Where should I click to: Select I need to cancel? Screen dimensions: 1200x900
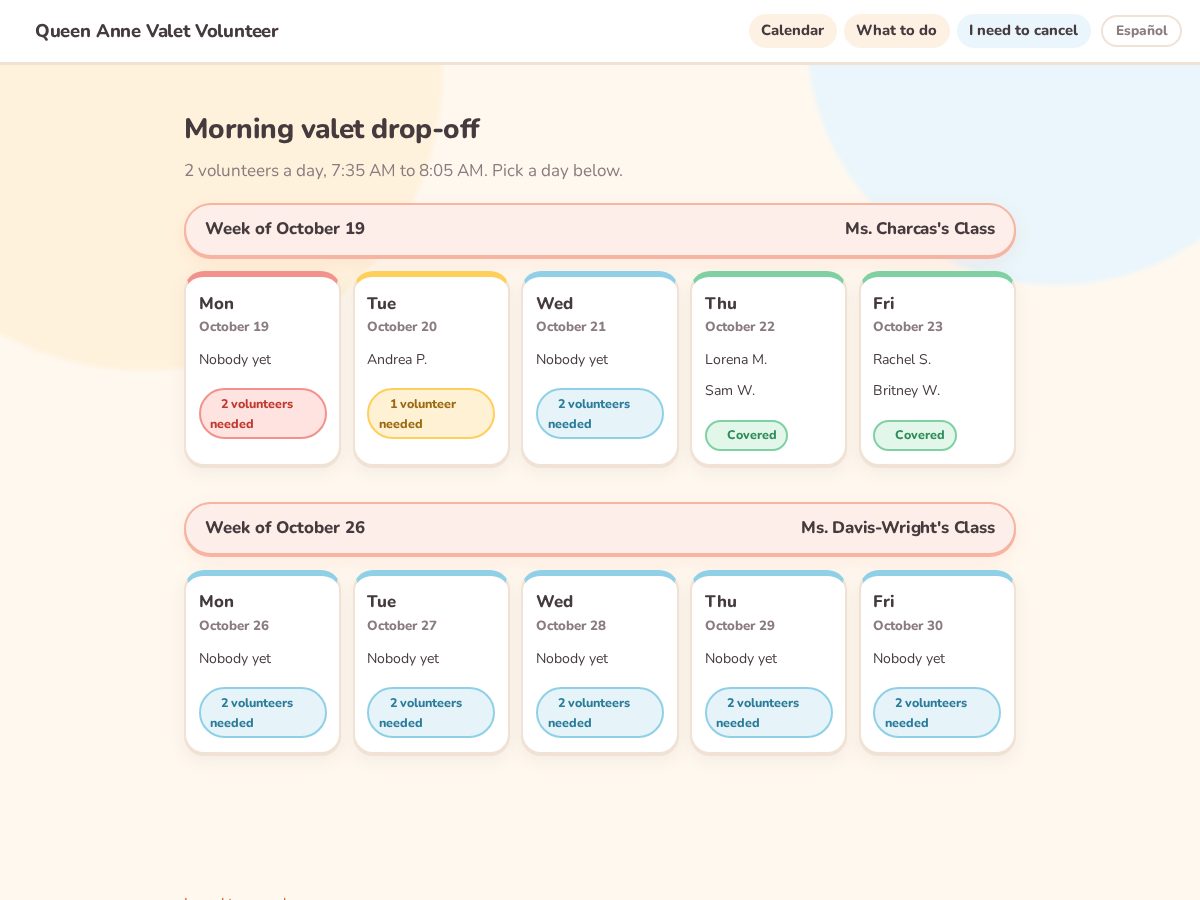(x=1023, y=31)
